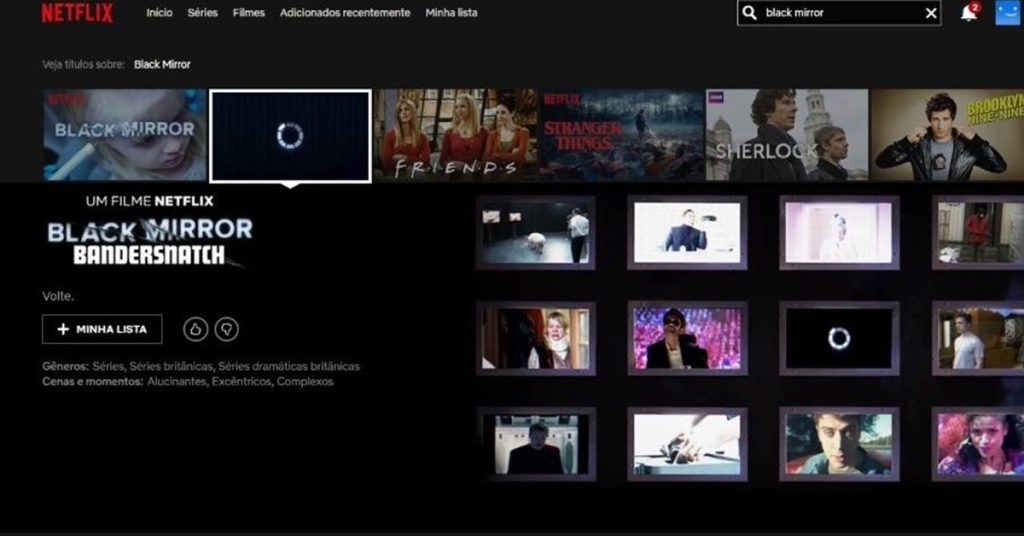This screenshot has height=536, width=1024.
Task: Open the Séries menu item
Action: pos(202,12)
